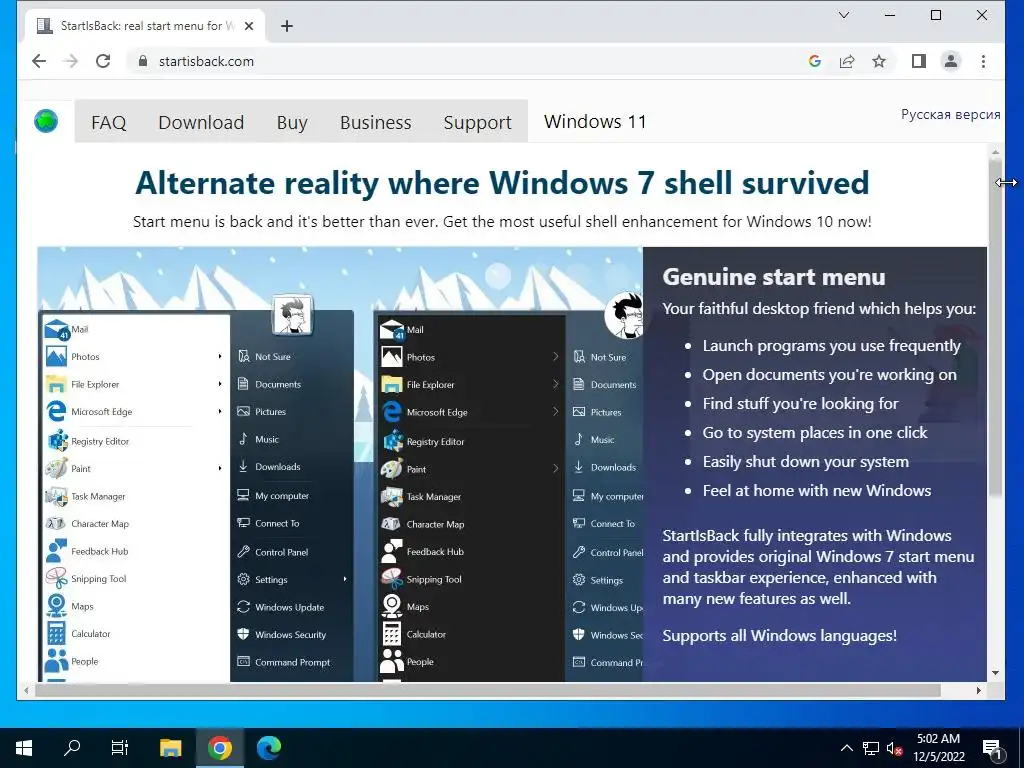Screen dimensions: 1024x768
Task: Click the scroll up arrow
Action: tap(995, 153)
